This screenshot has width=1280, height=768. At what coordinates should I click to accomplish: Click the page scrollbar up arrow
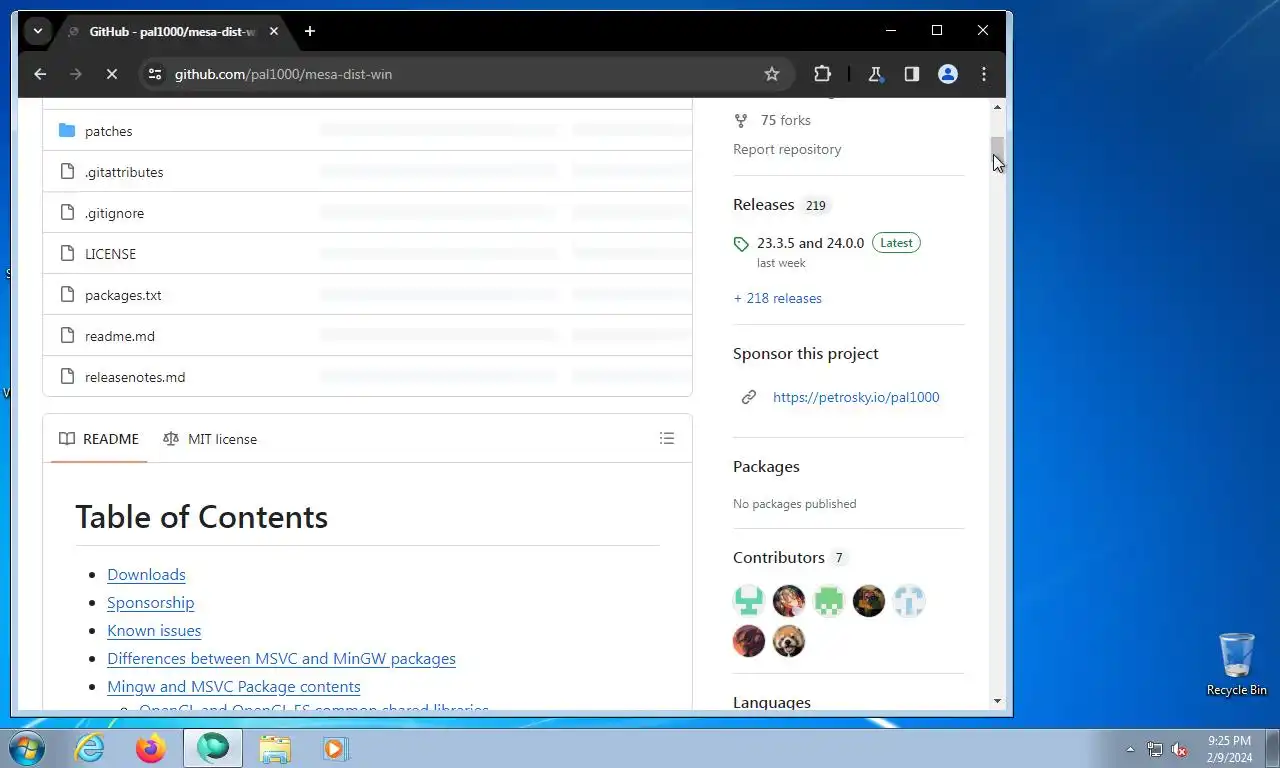[997, 106]
